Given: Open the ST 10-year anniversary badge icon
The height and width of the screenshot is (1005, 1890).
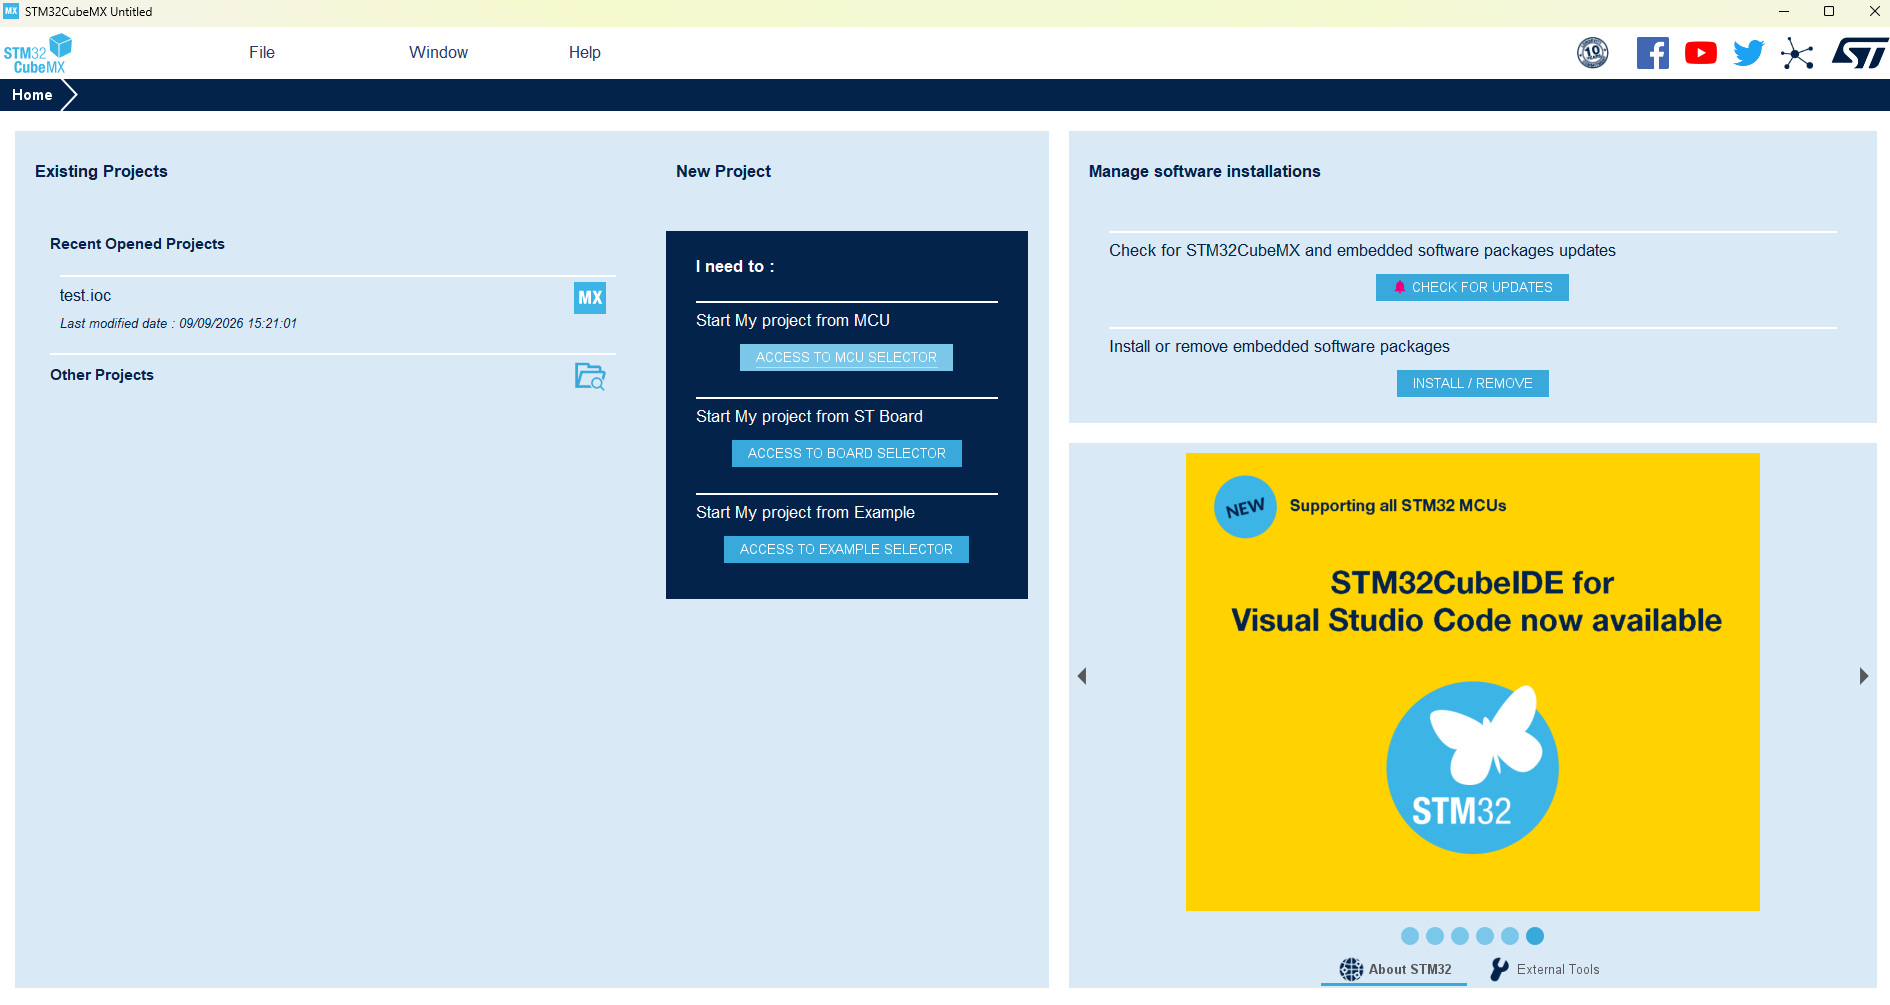Looking at the screenshot, I should [x=1593, y=53].
